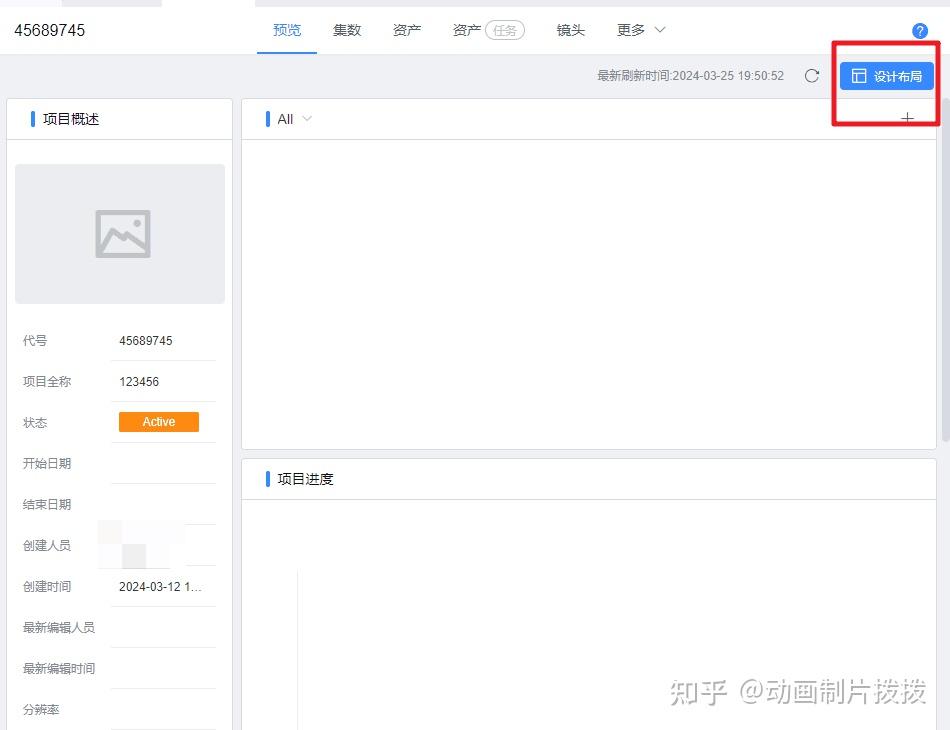Screen dimensions: 950x730
Task: Click the 设计布局 button
Action: click(x=886, y=75)
